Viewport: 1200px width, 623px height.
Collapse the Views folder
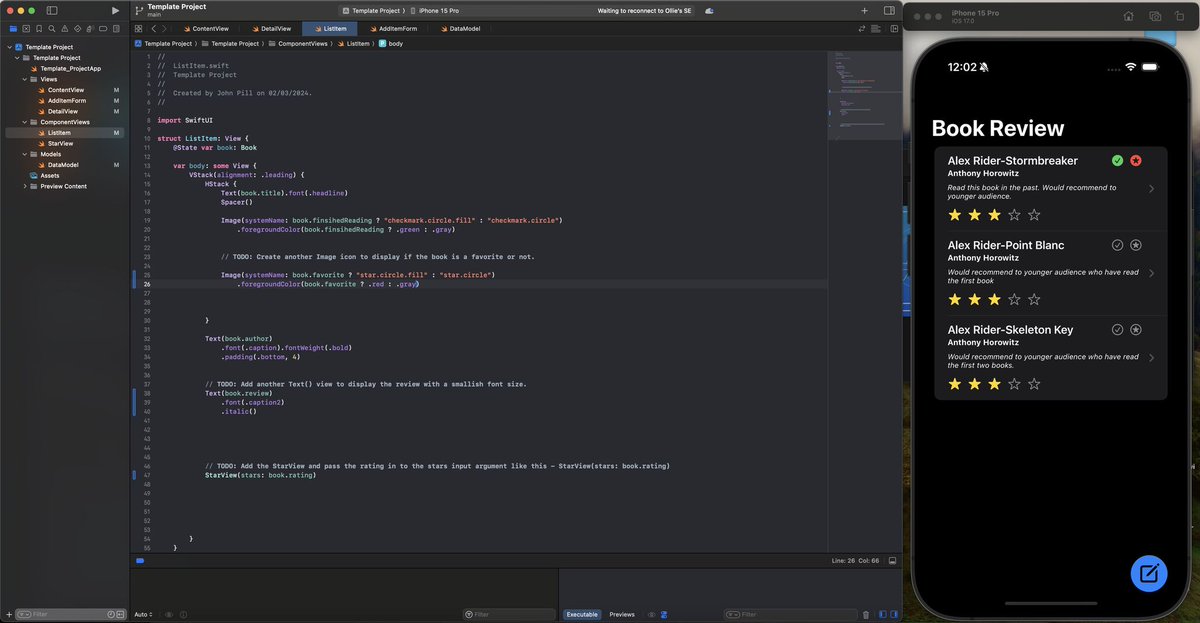click(25, 79)
